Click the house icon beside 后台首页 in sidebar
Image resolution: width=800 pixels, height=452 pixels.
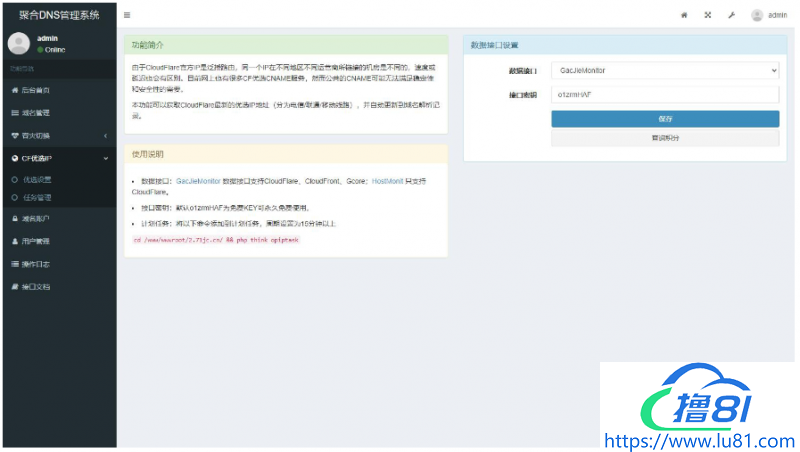point(14,90)
